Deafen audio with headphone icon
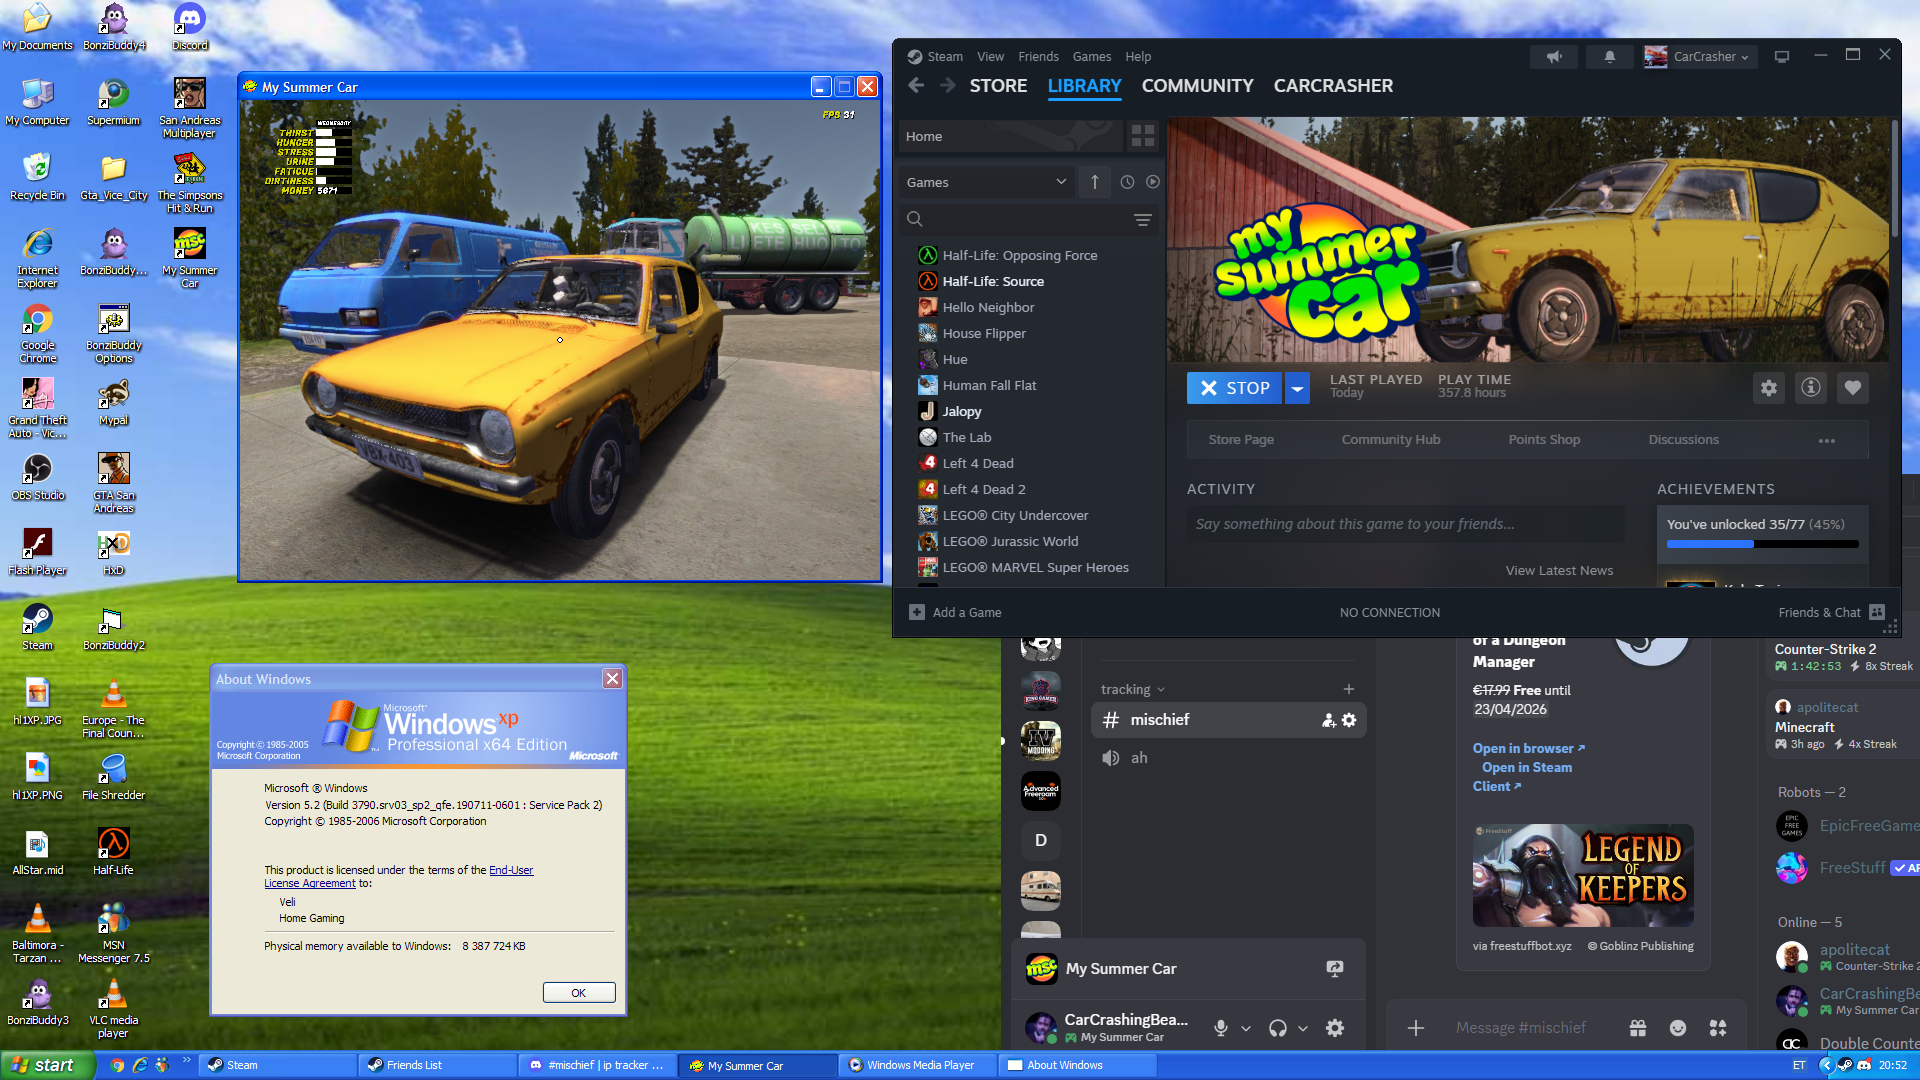The width and height of the screenshot is (1920, 1080). [1277, 1028]
